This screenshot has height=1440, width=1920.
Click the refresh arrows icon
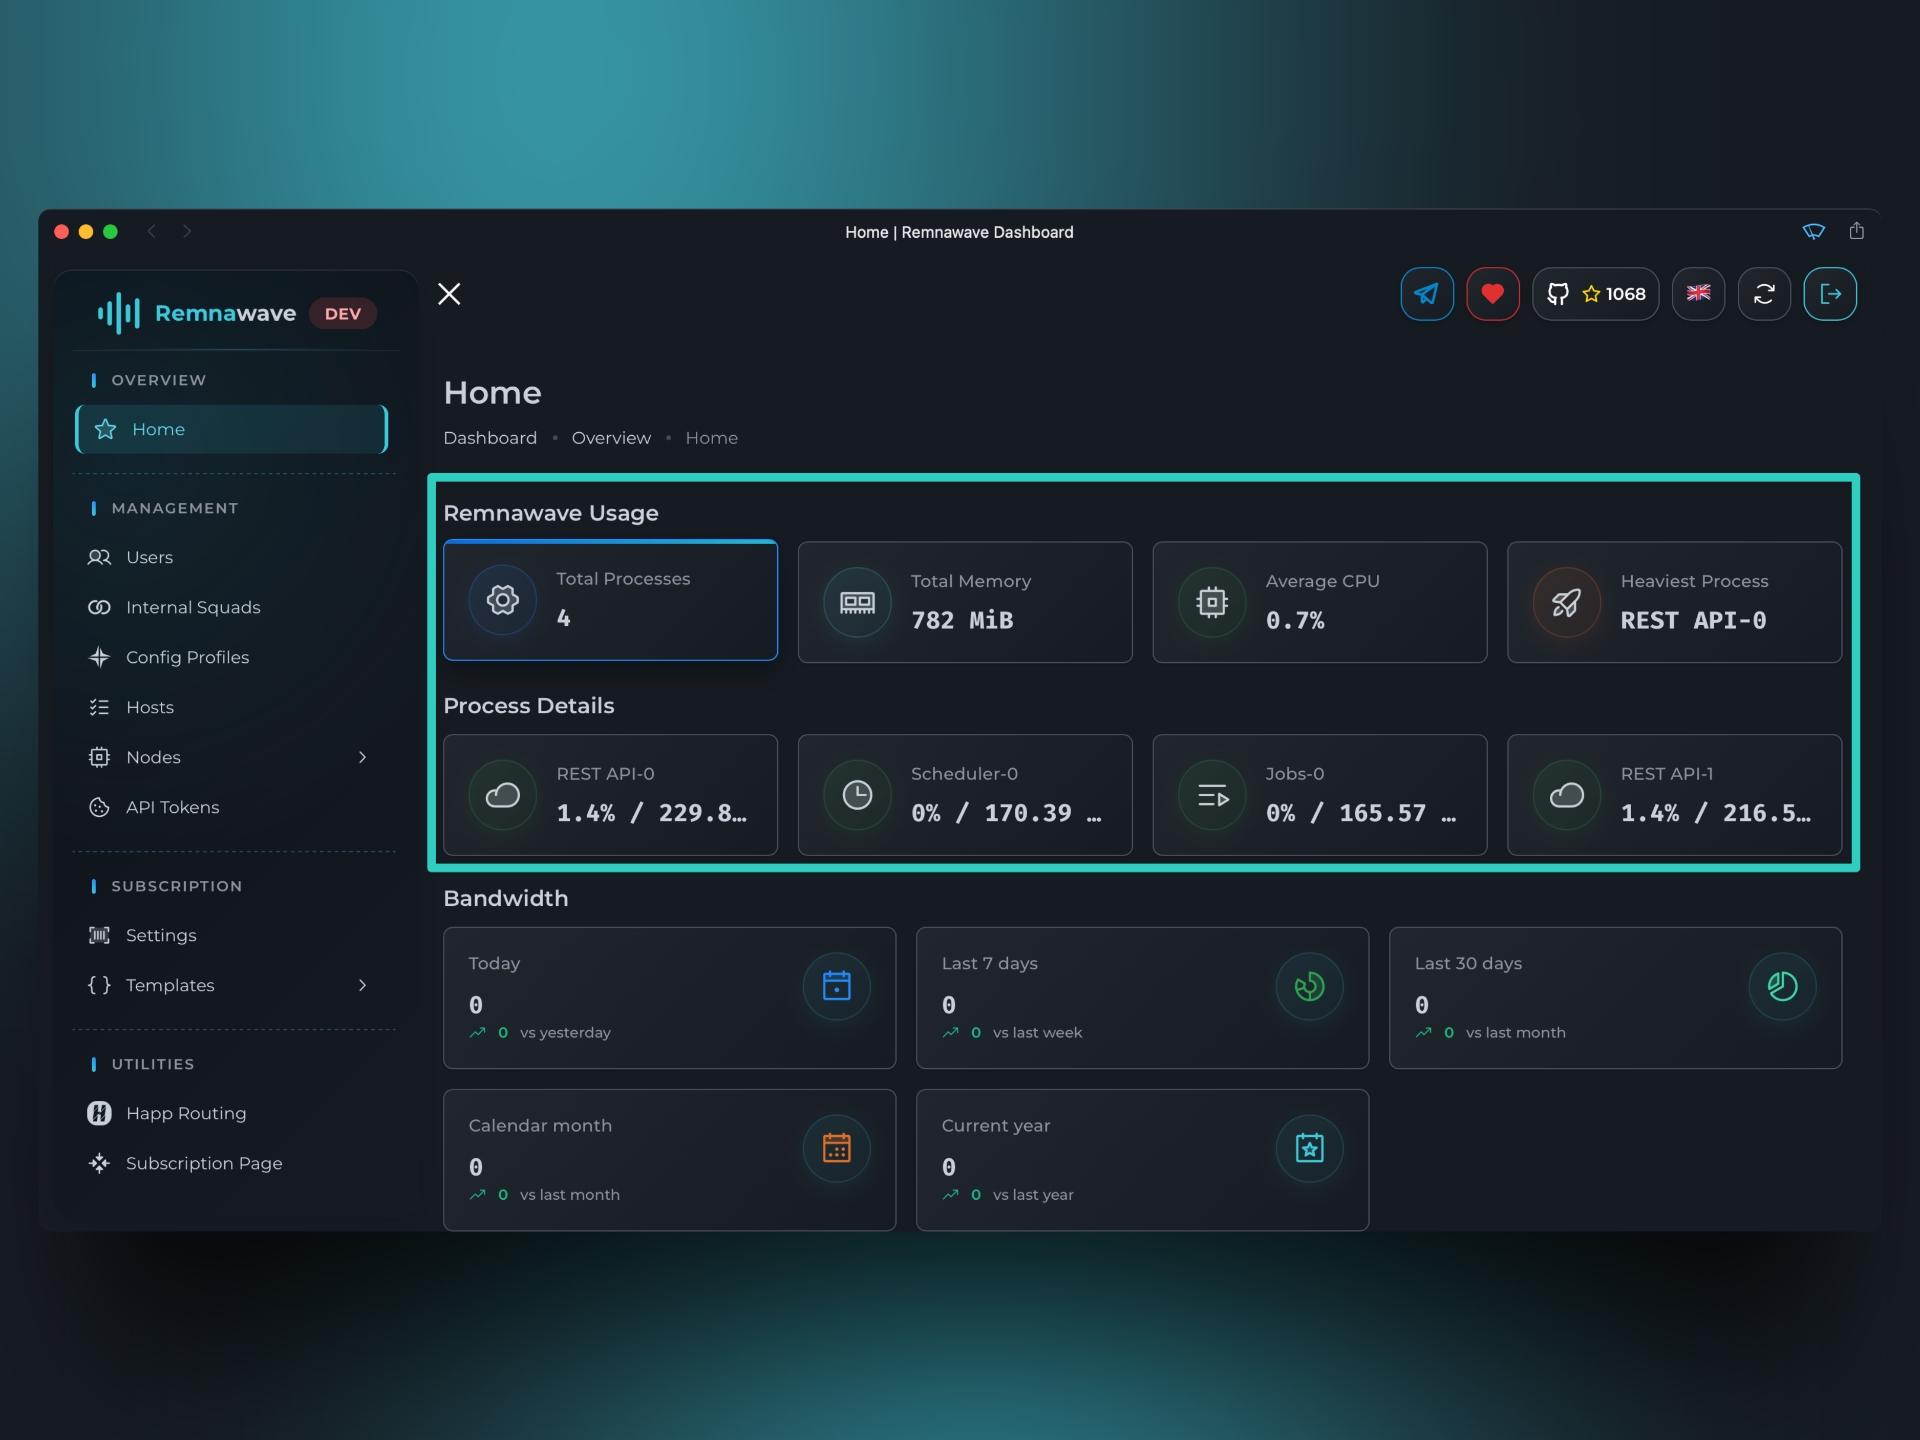tap(1764, 294)
